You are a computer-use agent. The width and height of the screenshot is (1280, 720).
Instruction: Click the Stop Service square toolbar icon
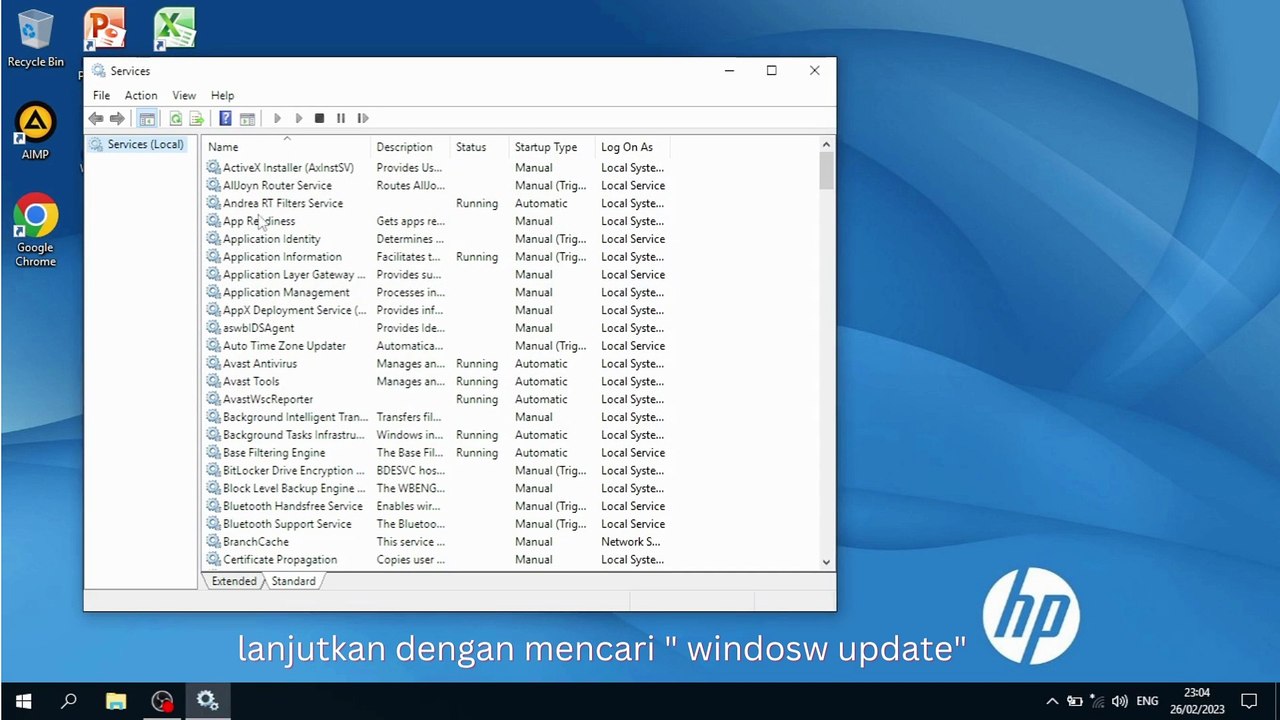319,119
